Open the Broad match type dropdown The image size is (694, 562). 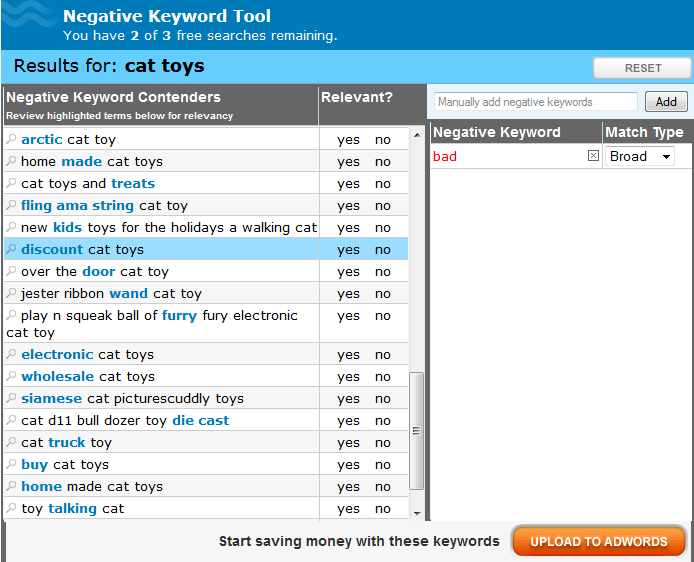coord(640,157)
